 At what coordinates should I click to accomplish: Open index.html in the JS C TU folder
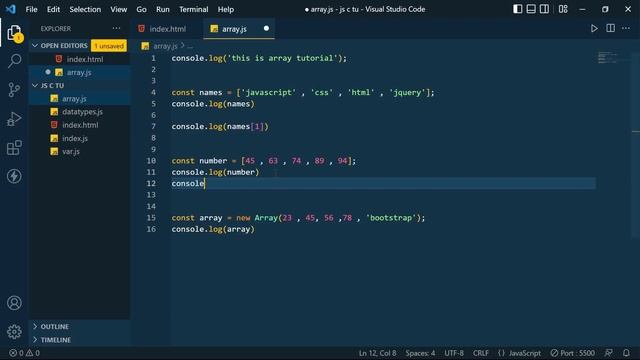(80, 125)
